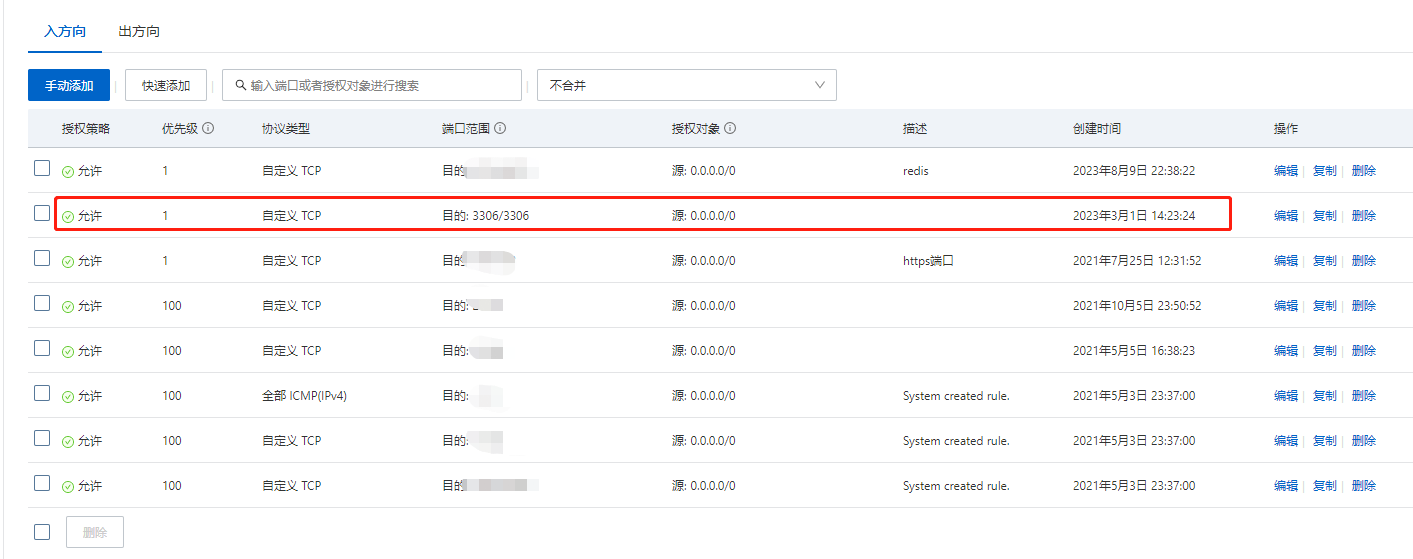
Task: Click 编辑 for rule created 2021年5月5日
Action: click(x=1286, y=351)
